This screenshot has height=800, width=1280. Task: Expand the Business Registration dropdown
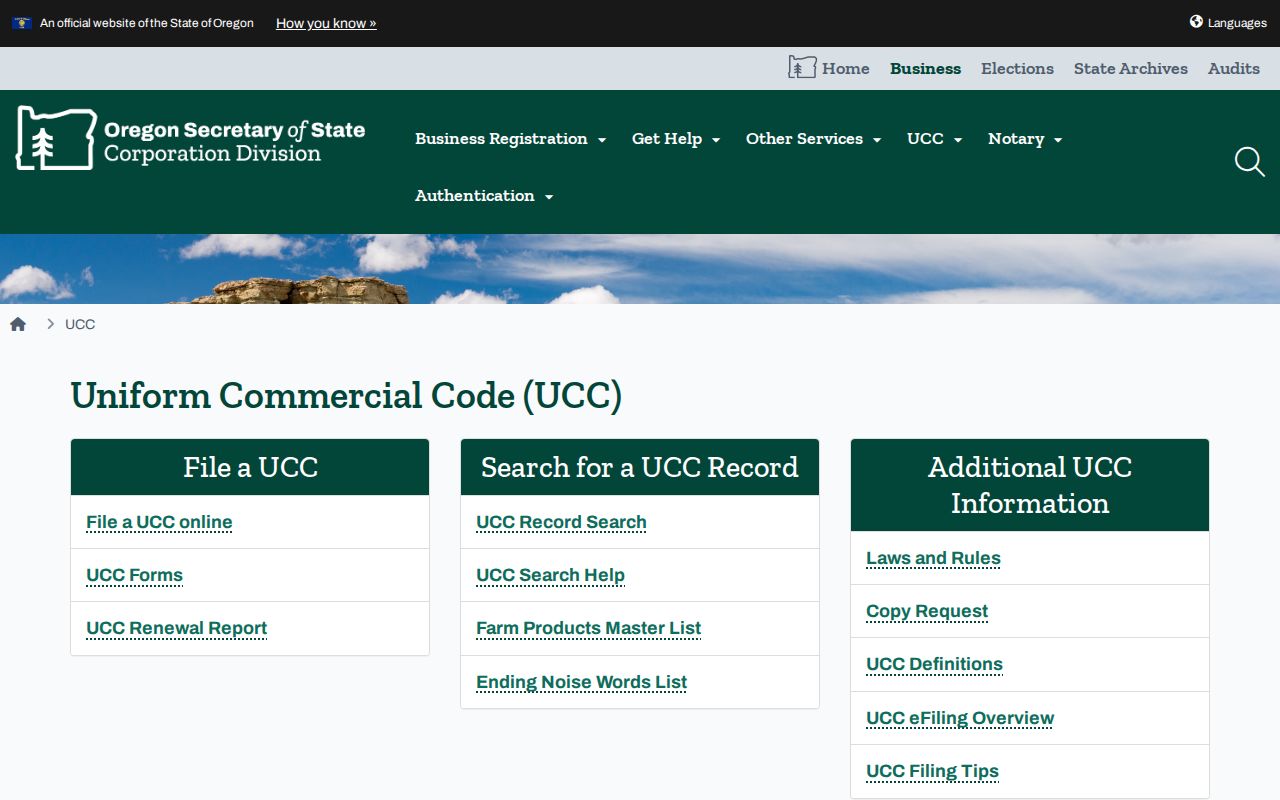[511, 139]
